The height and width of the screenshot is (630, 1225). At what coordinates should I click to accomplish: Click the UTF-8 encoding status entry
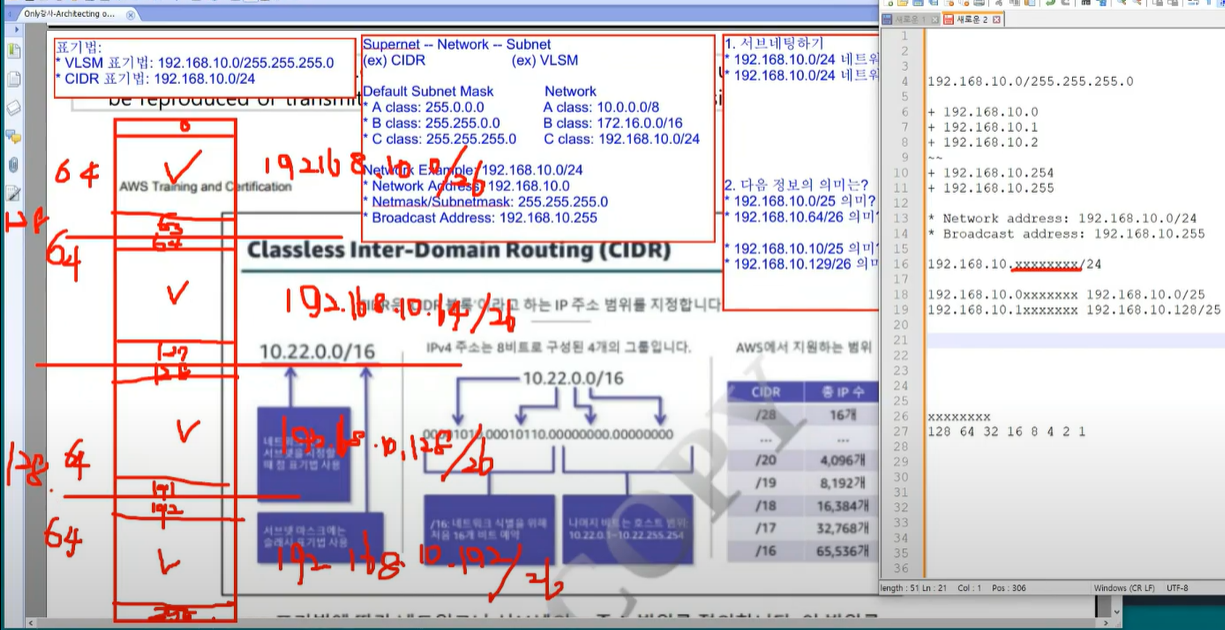[1177, 588]
